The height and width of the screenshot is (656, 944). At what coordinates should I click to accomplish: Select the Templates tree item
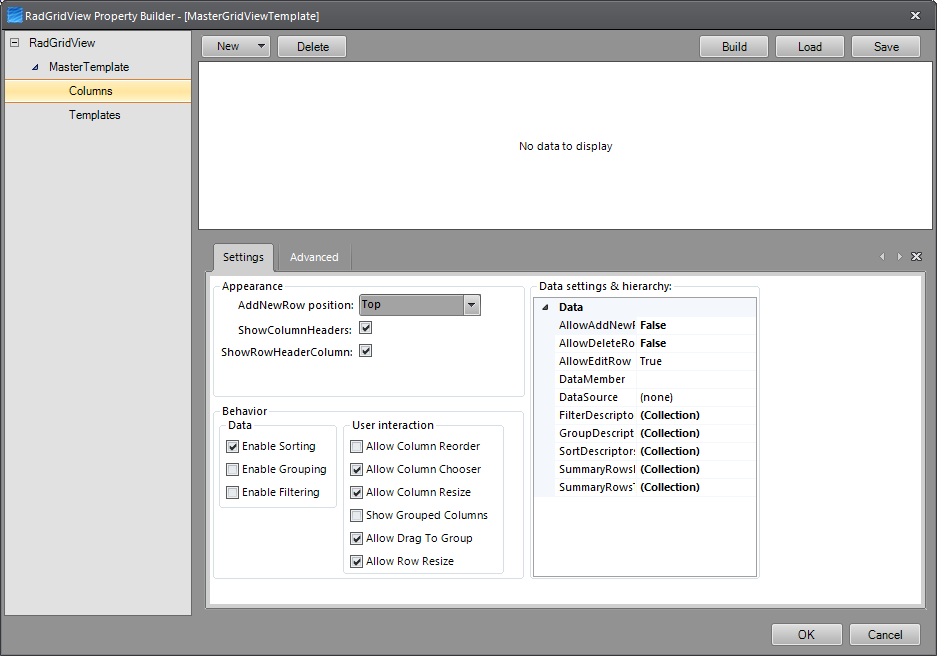click(x=95, y=115)
